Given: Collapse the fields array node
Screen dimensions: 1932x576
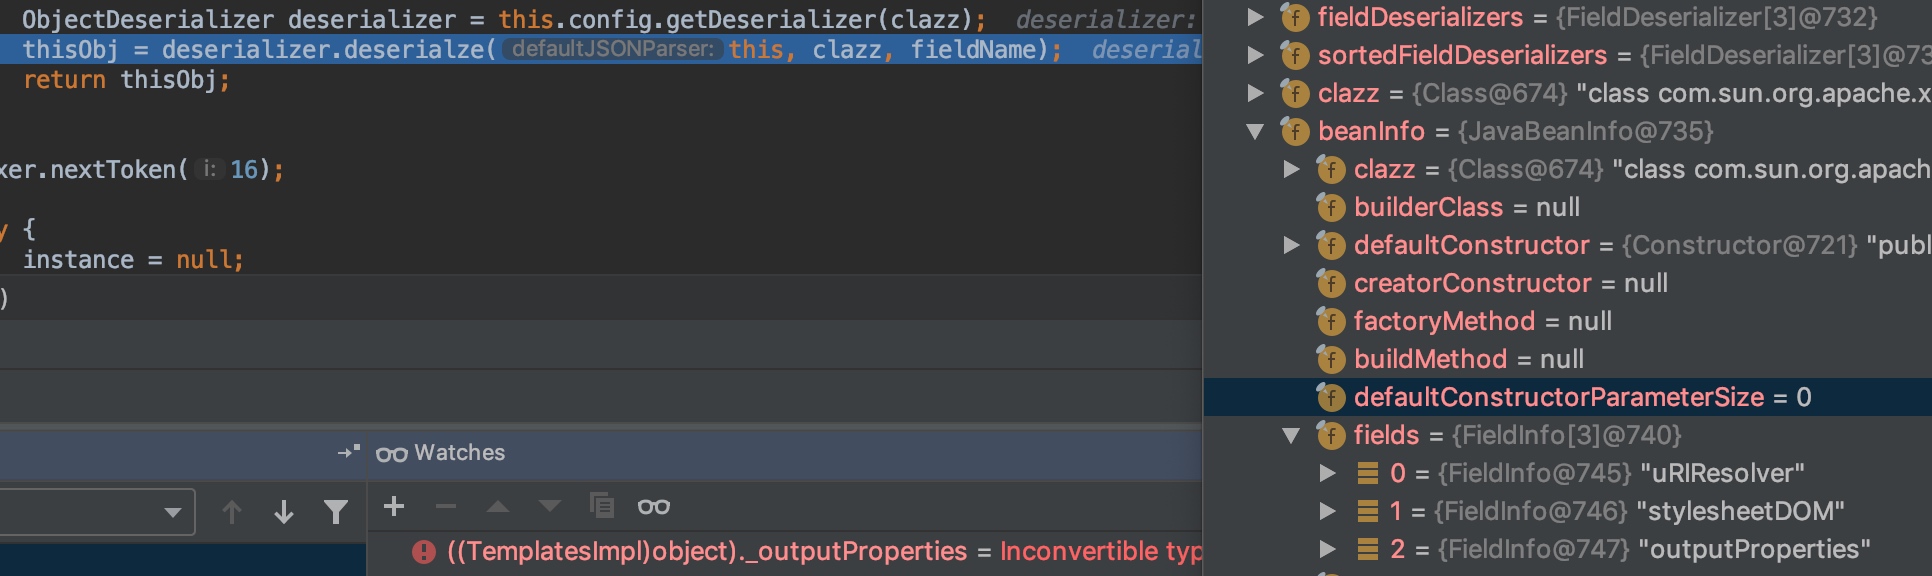Looking at the screenshot, I should [1292, 435].
